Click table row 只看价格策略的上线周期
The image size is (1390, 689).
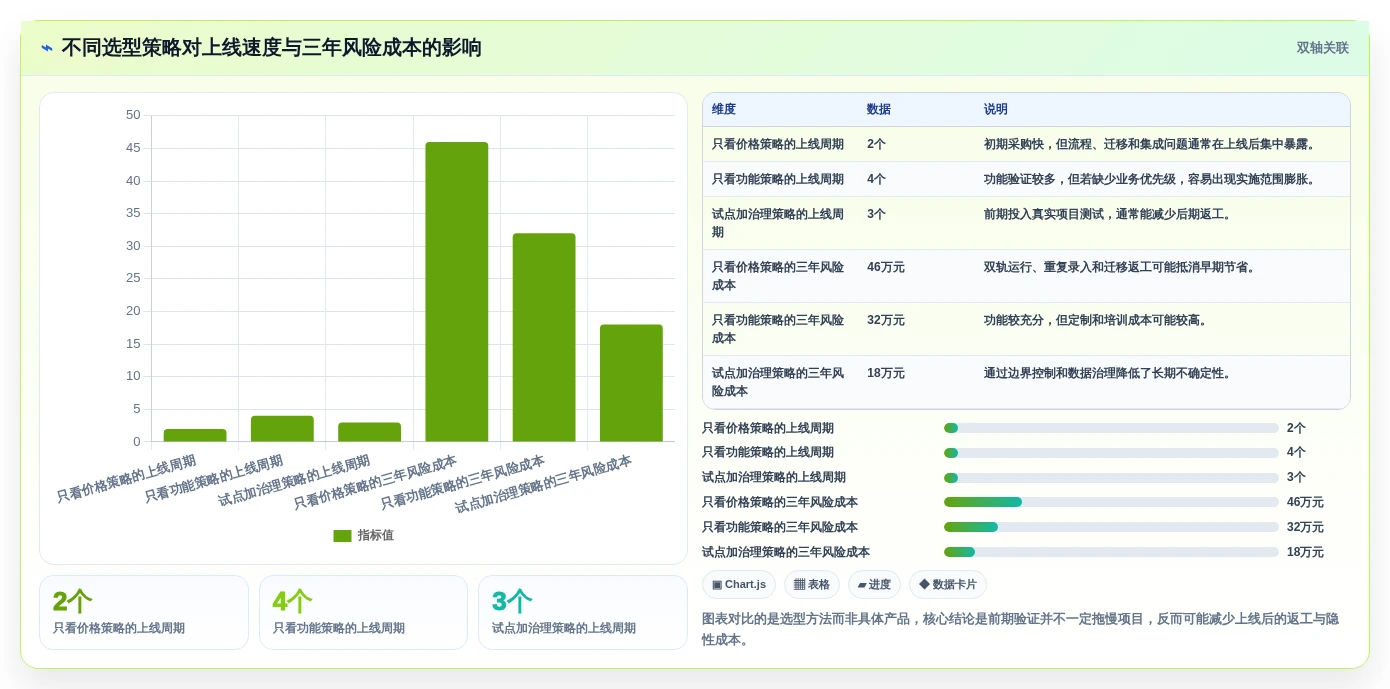tap(1026, 144)
